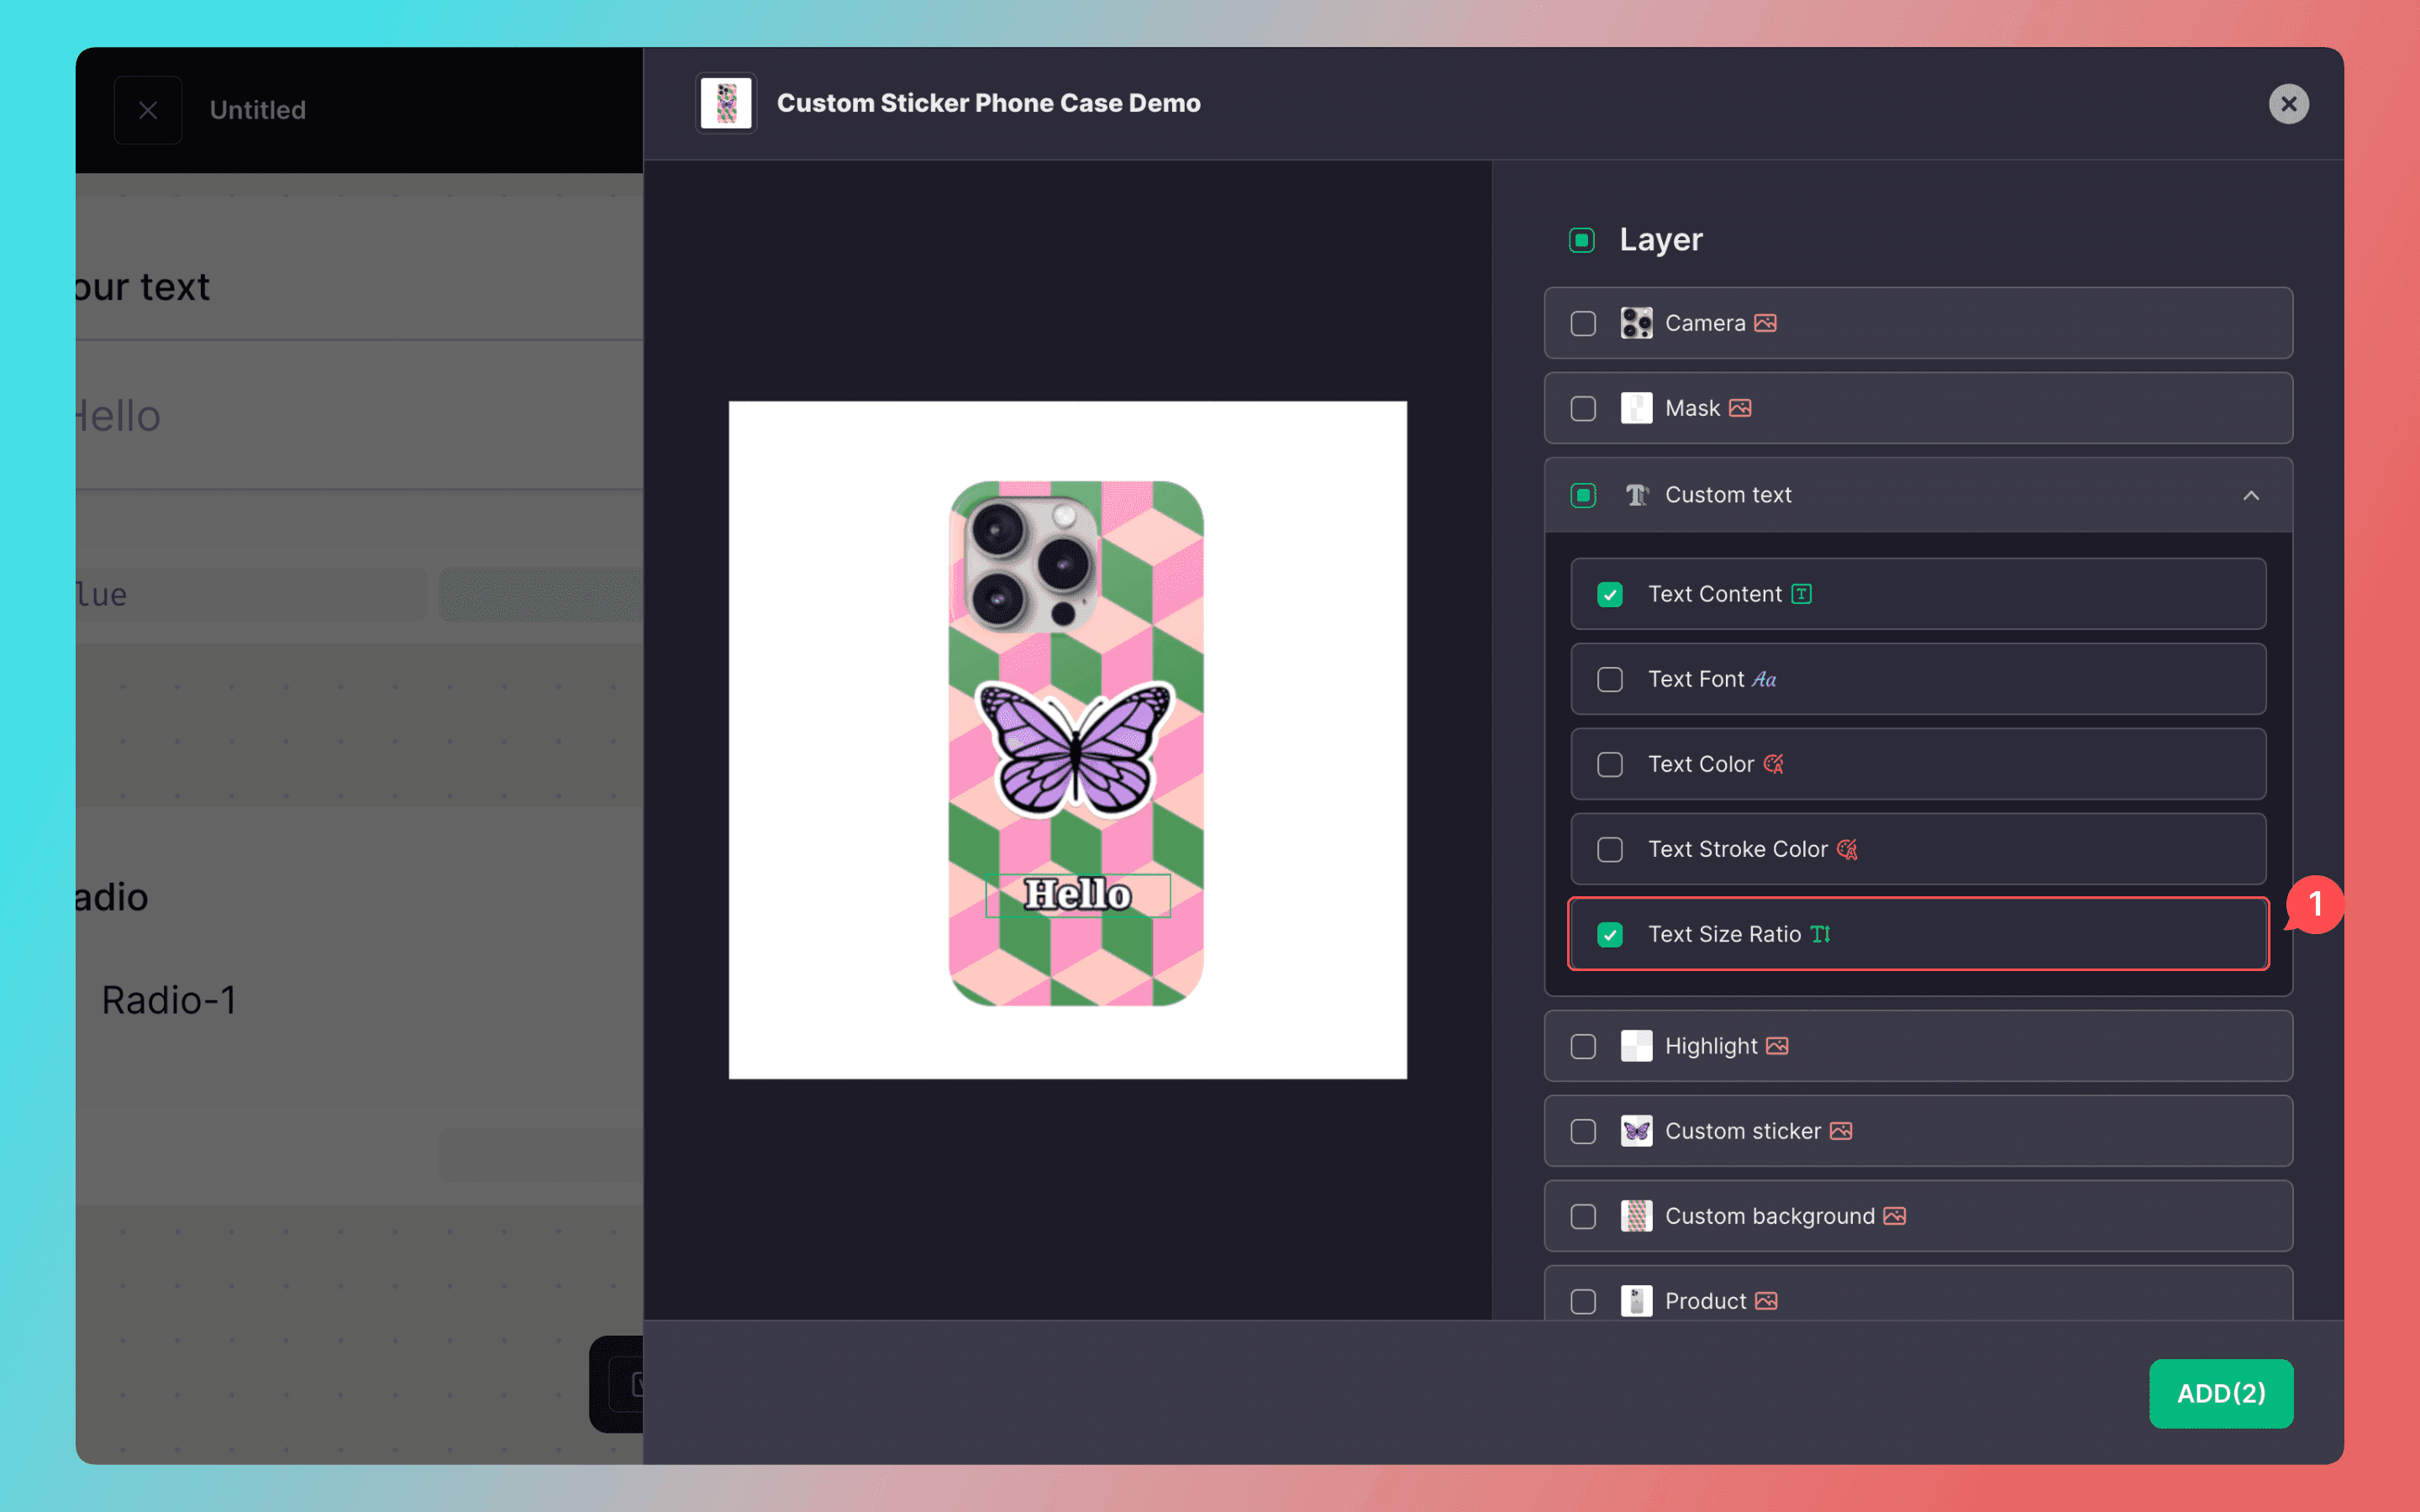
Task: Click the Highlight layer thumbnail icon
Action: 1636,1046
